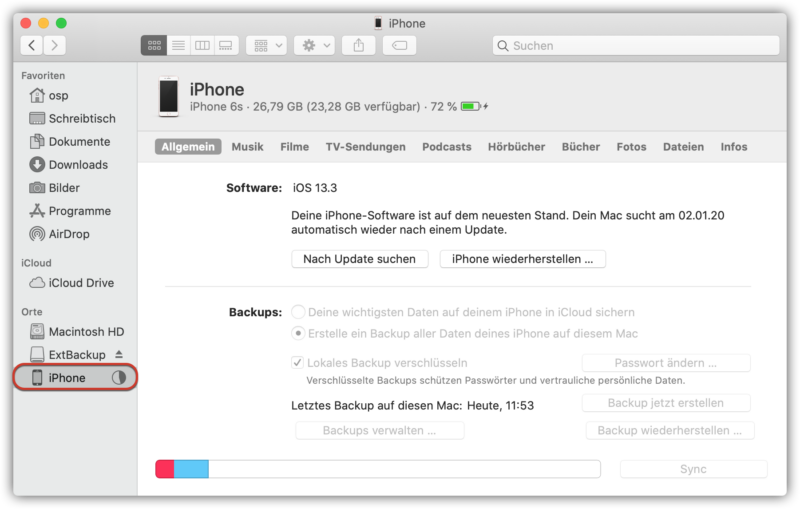Switch to the Bücher tab
This screenshot has height=509, width=800.
[x=581, y=147]
